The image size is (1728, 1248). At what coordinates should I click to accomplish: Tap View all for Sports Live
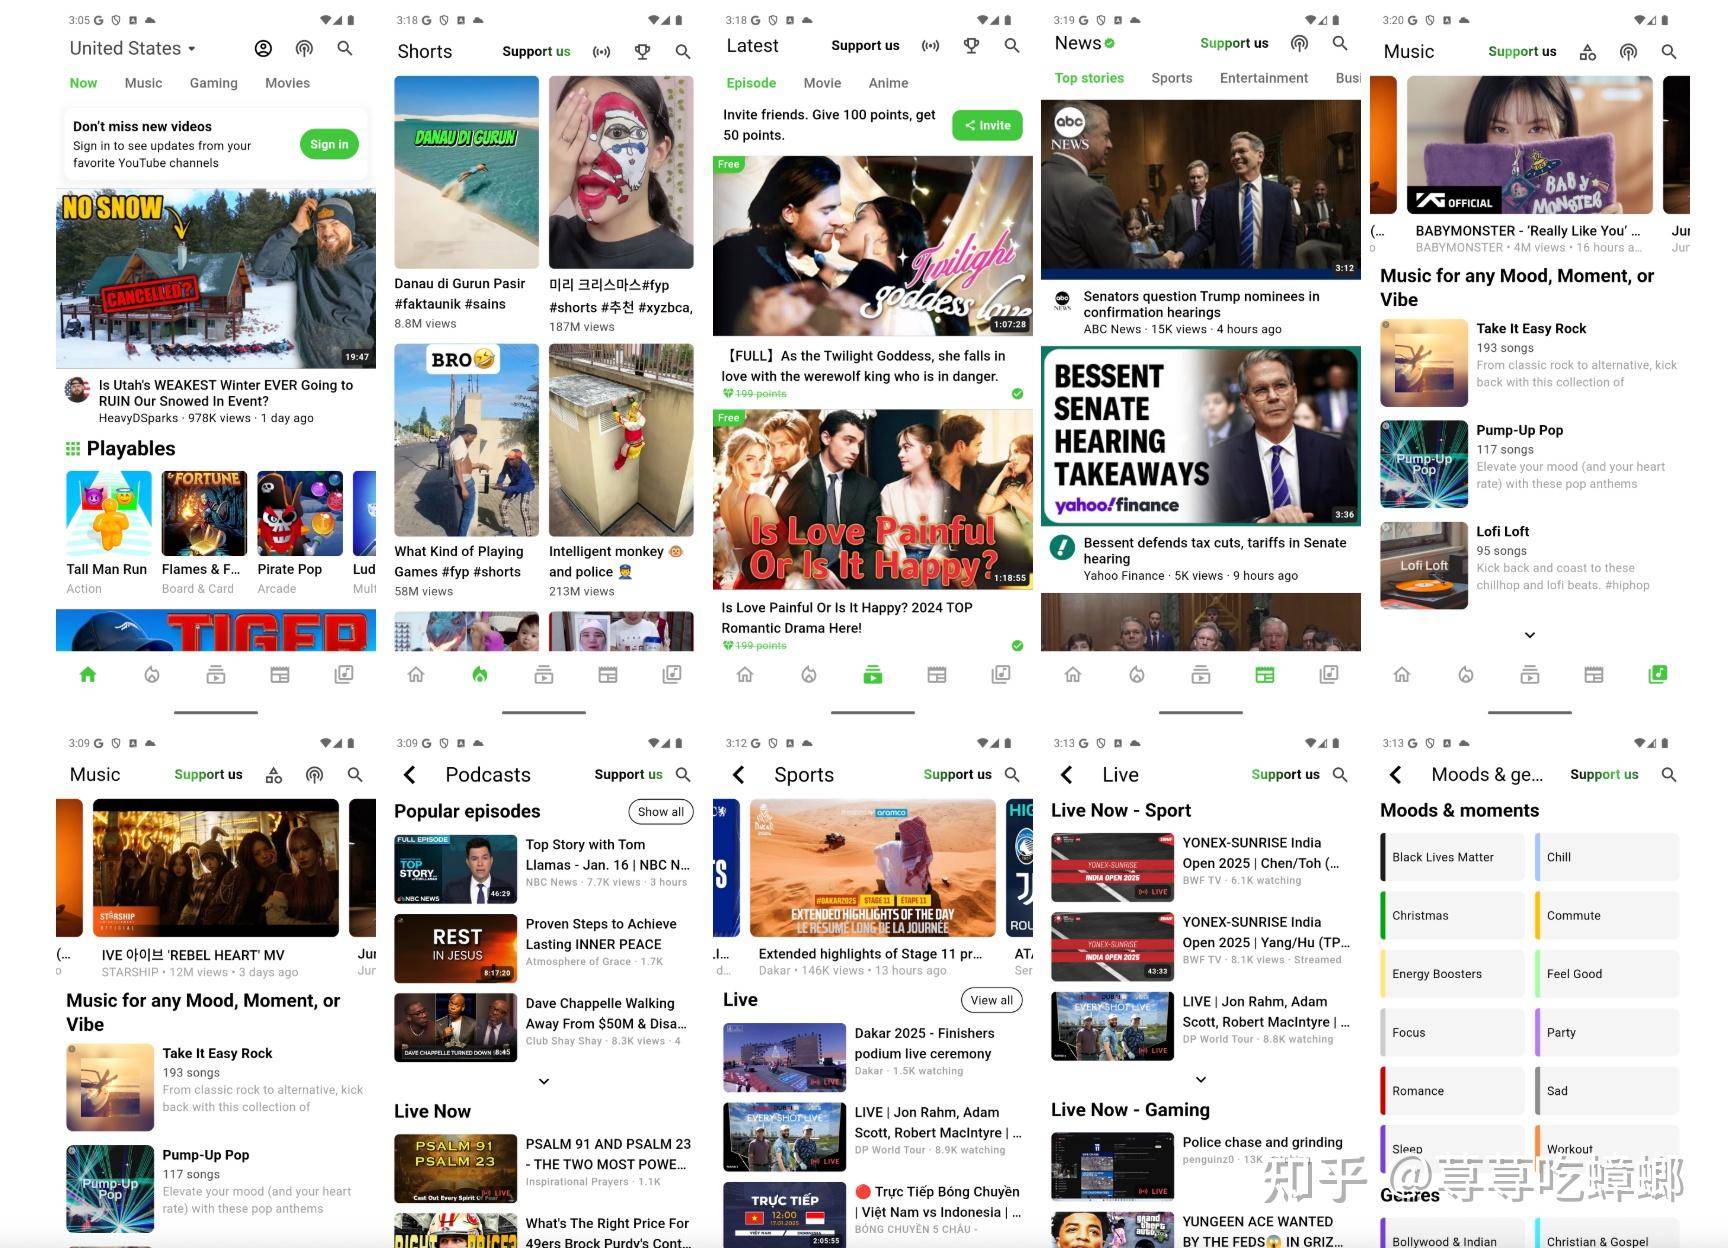[991, 1000]
